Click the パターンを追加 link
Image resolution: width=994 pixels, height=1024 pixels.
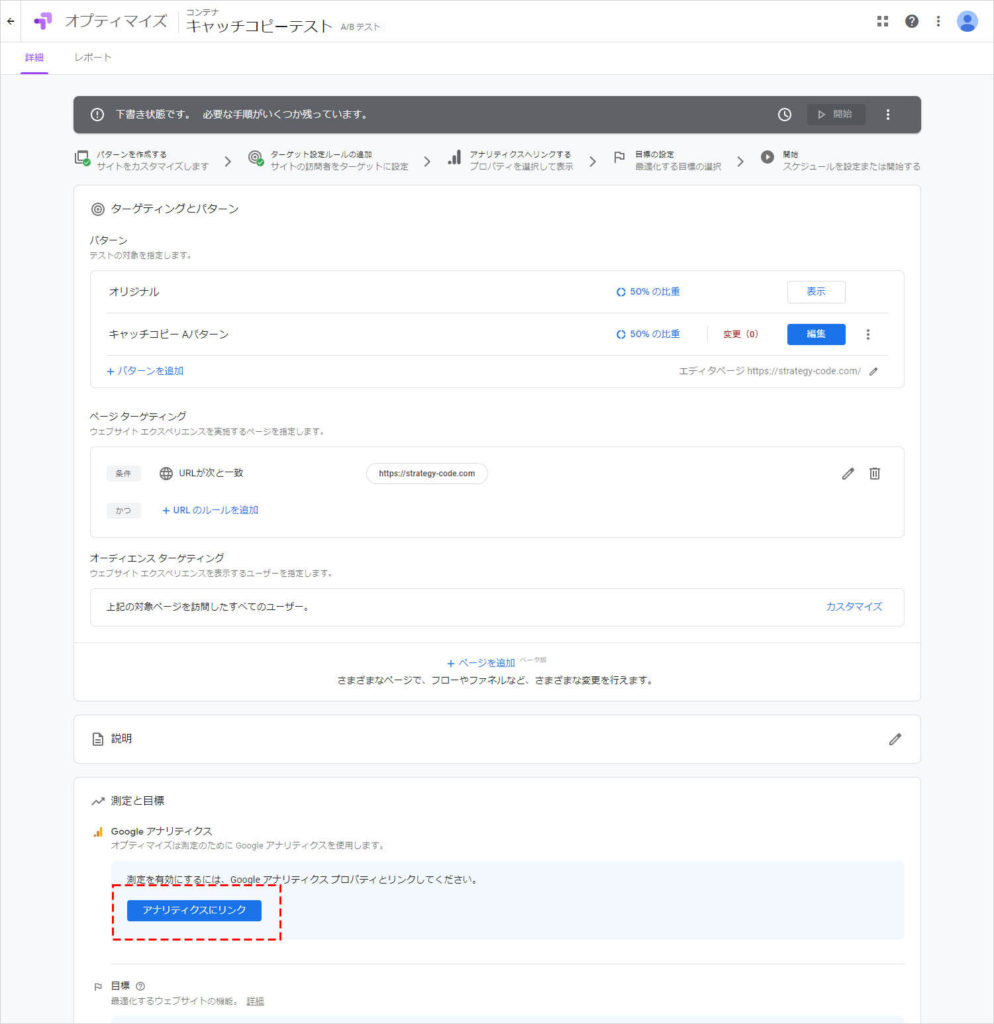click(x=145, y=371)
